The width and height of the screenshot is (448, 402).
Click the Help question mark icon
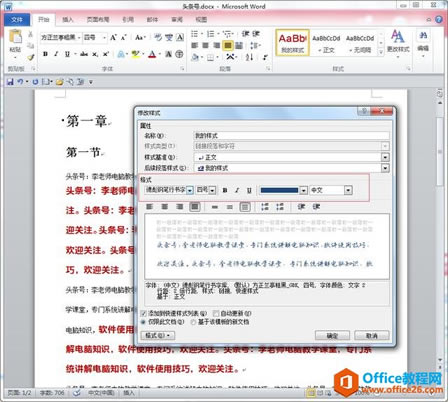click(439, 20)
